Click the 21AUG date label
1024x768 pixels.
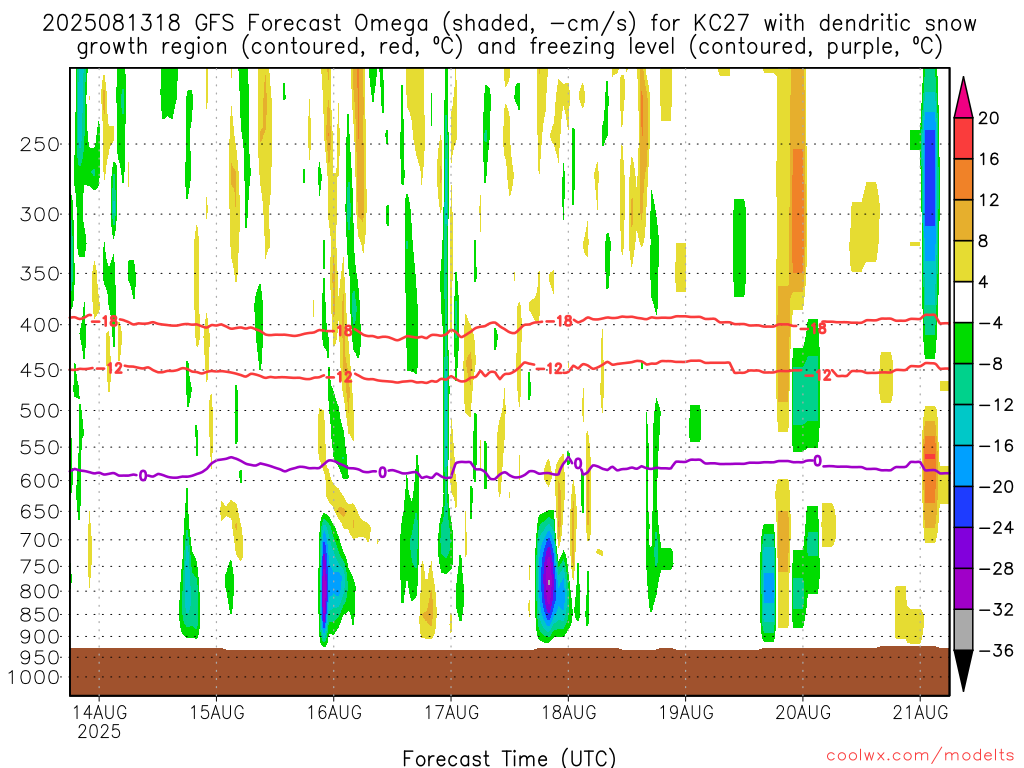920,711
